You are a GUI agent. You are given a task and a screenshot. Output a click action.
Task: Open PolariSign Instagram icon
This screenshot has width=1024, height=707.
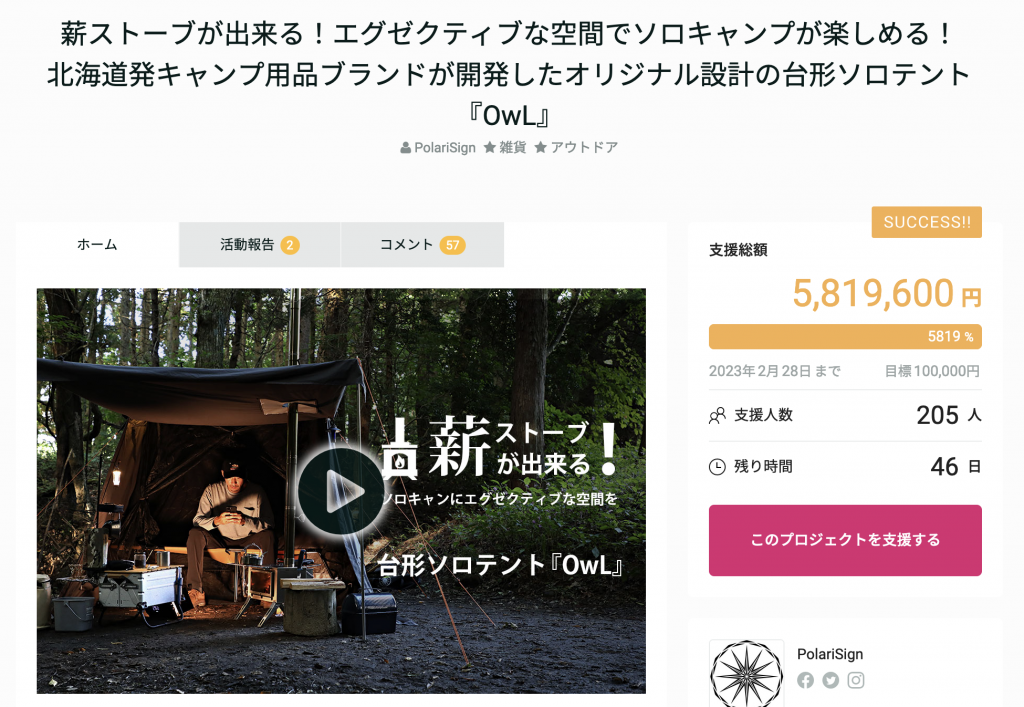[856, 680]
